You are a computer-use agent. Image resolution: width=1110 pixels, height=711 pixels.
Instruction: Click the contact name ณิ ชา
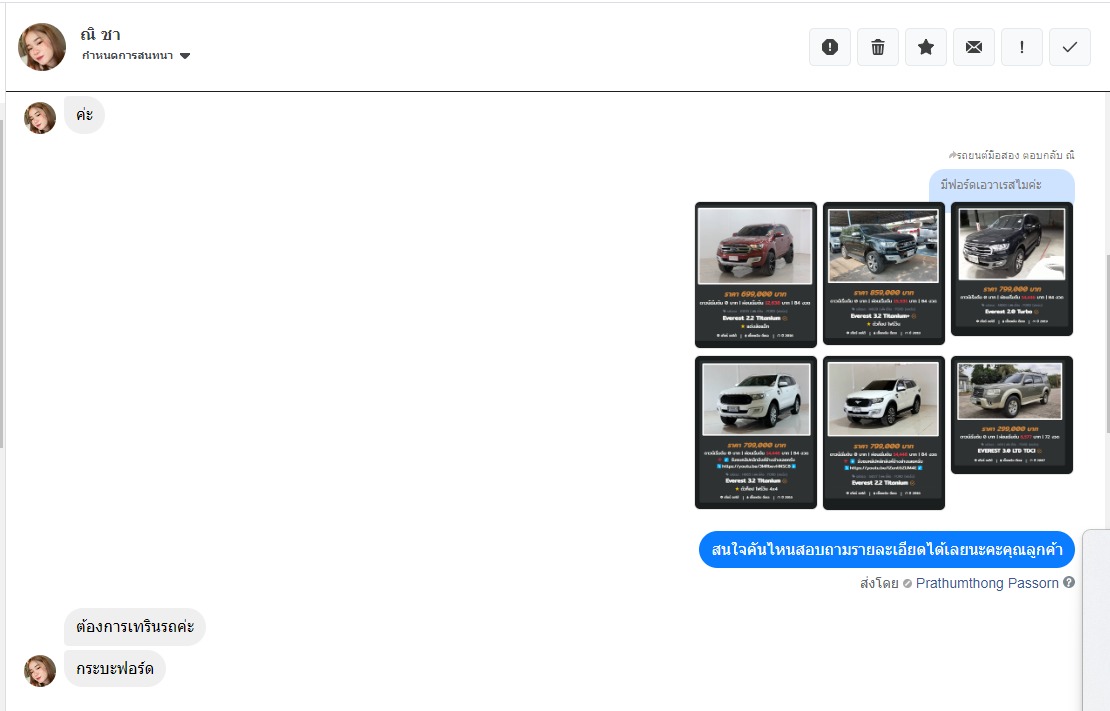click(101, 34)
